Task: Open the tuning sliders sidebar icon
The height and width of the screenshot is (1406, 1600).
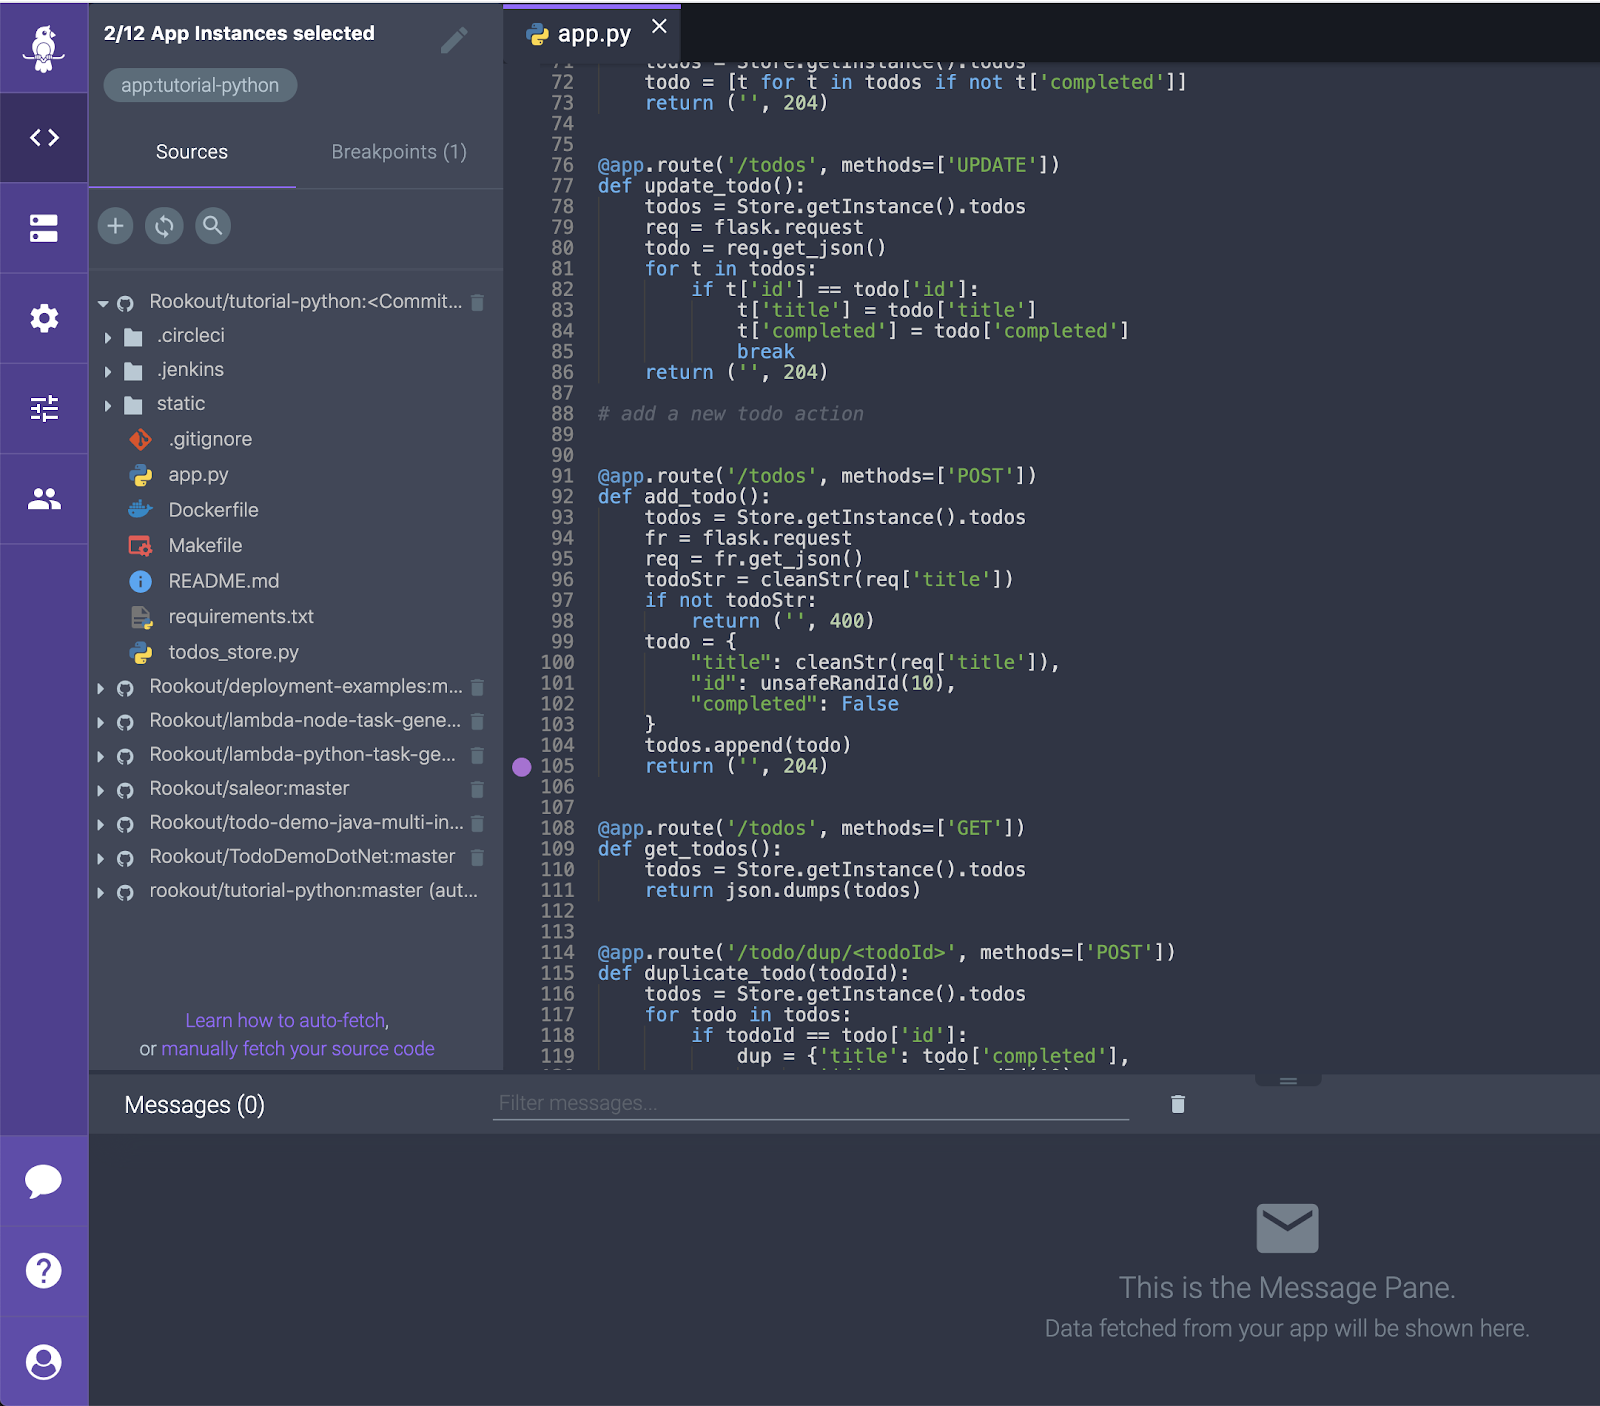Action: click(x=44, y=408)
